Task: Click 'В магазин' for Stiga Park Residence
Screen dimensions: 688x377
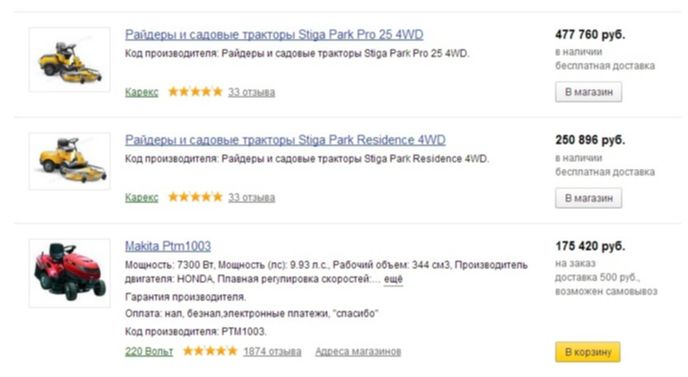Action: [588, 198]
